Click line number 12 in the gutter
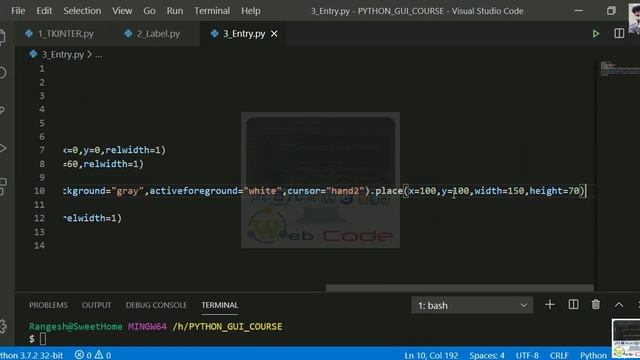 pyautogui.click(x=40, y=218)
